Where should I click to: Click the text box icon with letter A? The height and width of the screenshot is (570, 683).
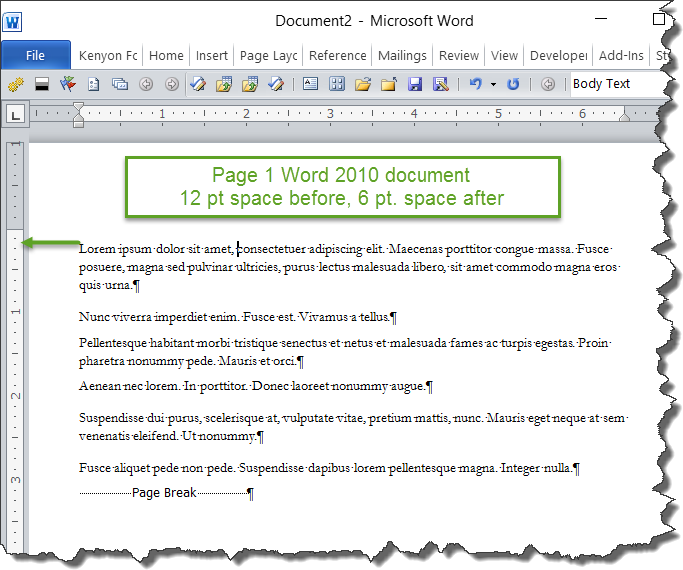pyautogui.click(x=310, y=84)
